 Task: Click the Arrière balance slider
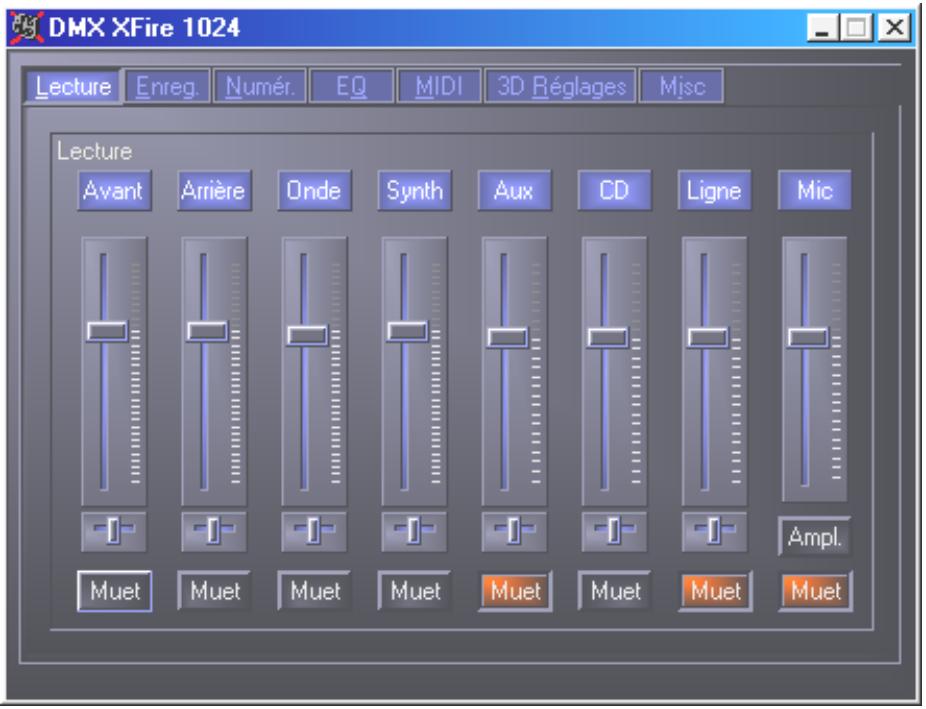point(214,530)
